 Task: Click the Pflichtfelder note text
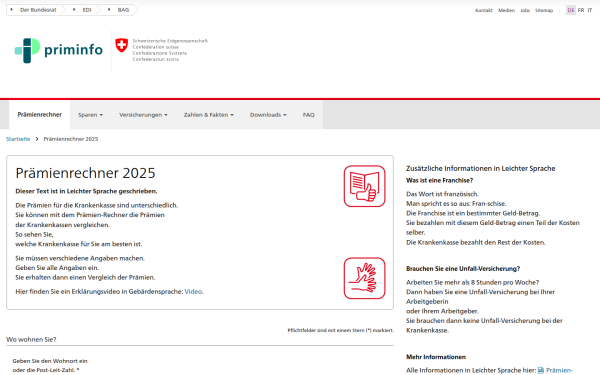click(x=341, y=330)
